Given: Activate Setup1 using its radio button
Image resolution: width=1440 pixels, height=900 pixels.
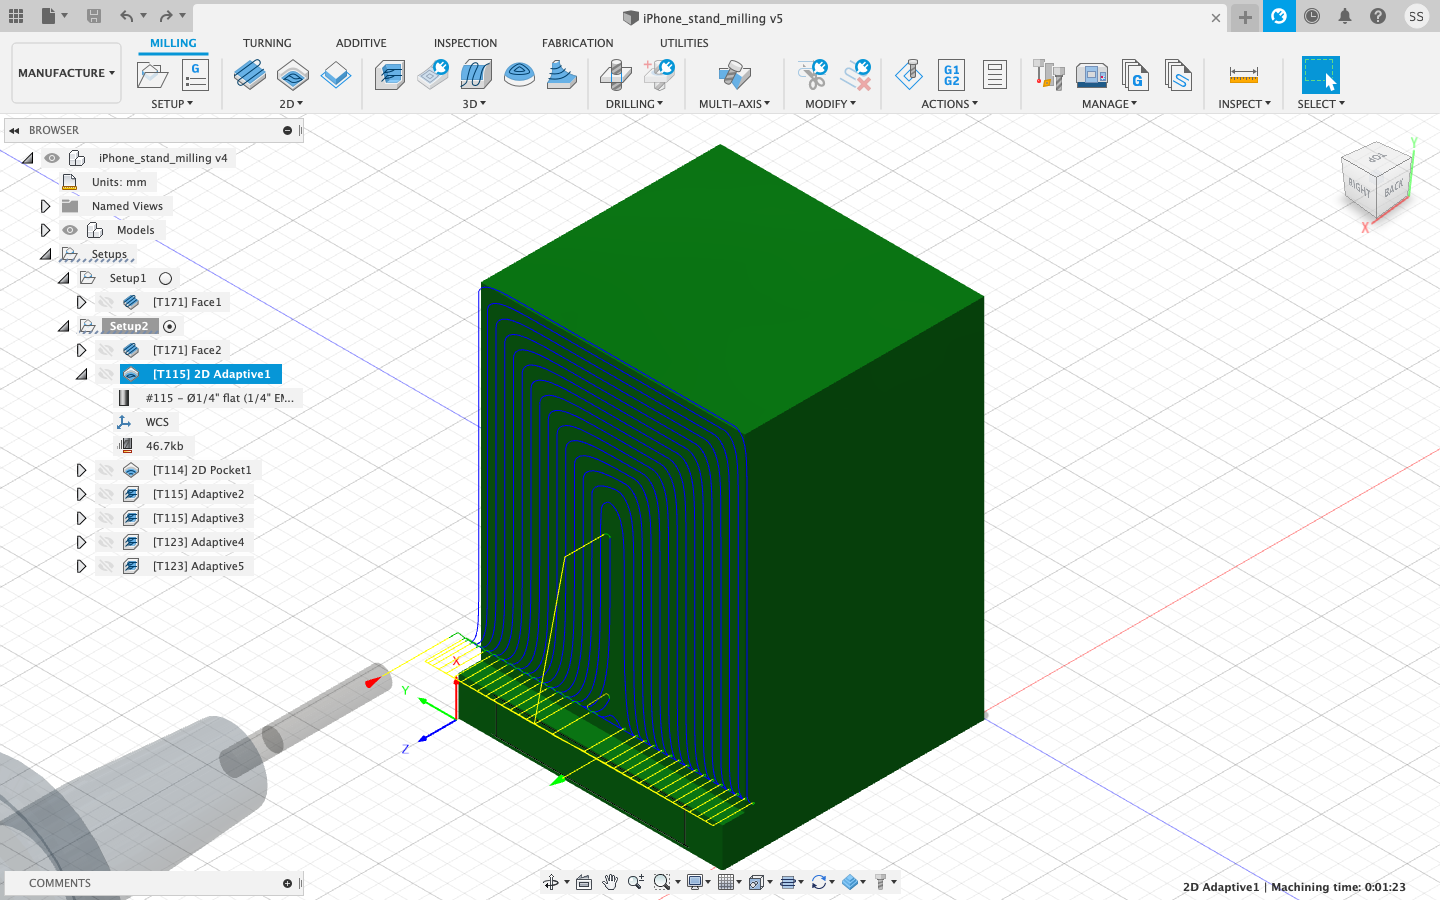Looking at the screenshot, I should (x=166, y=278).
